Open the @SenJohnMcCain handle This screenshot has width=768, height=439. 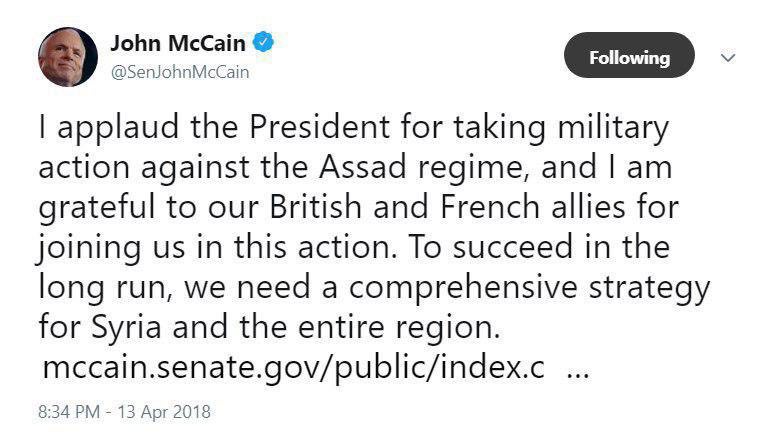click(179, 72)
